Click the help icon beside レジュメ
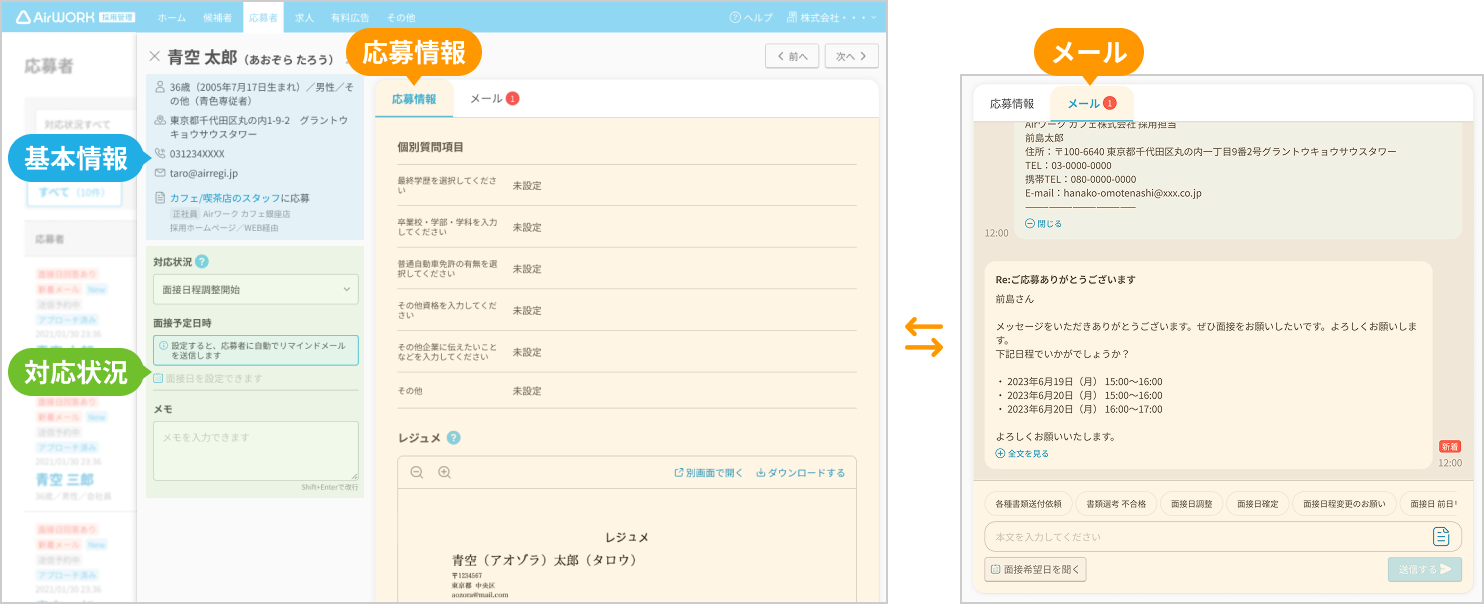1484x604 pixels. (453, 438)
